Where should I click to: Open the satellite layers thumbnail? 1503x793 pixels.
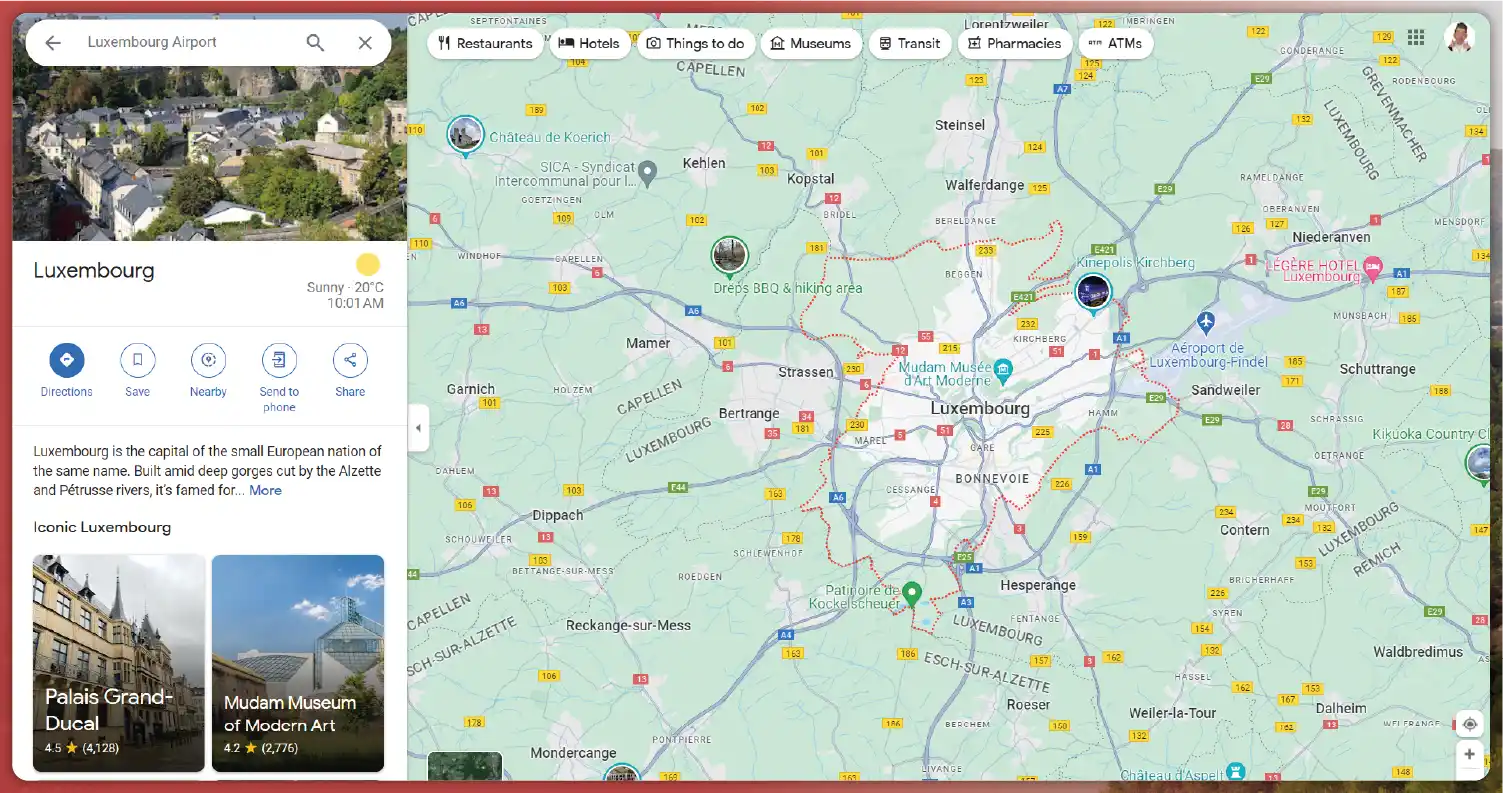point(465,766)
